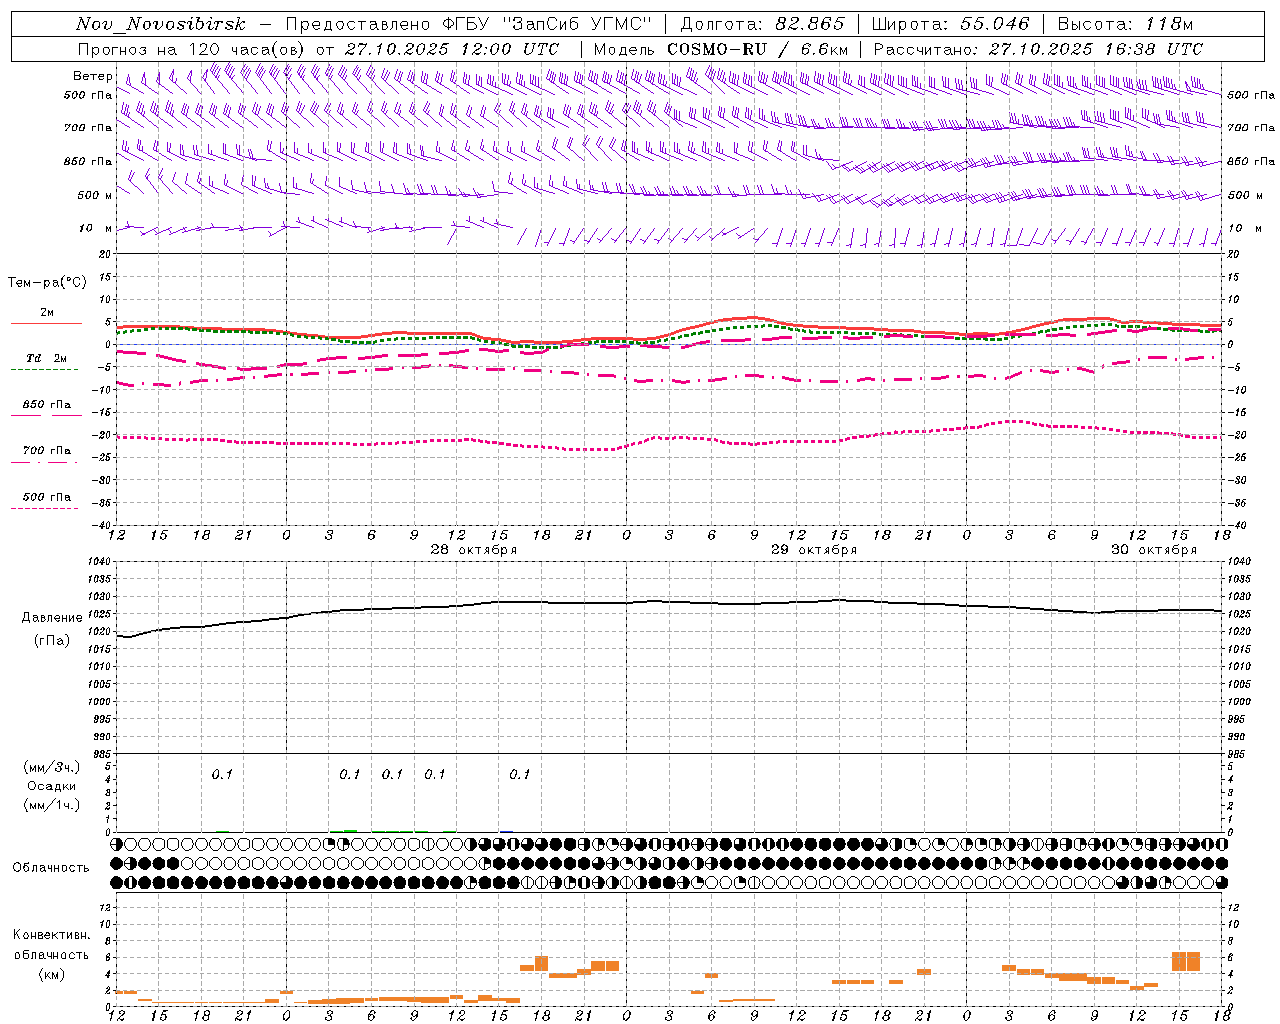Click the 'Осадки' precipitation label

click(x=51, y=787)
